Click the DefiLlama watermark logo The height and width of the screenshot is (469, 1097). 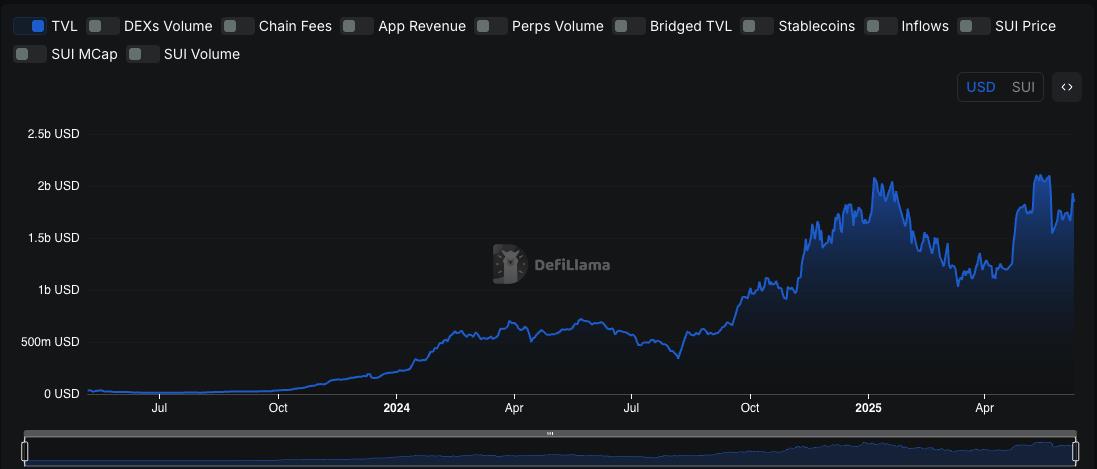(551, 265)
